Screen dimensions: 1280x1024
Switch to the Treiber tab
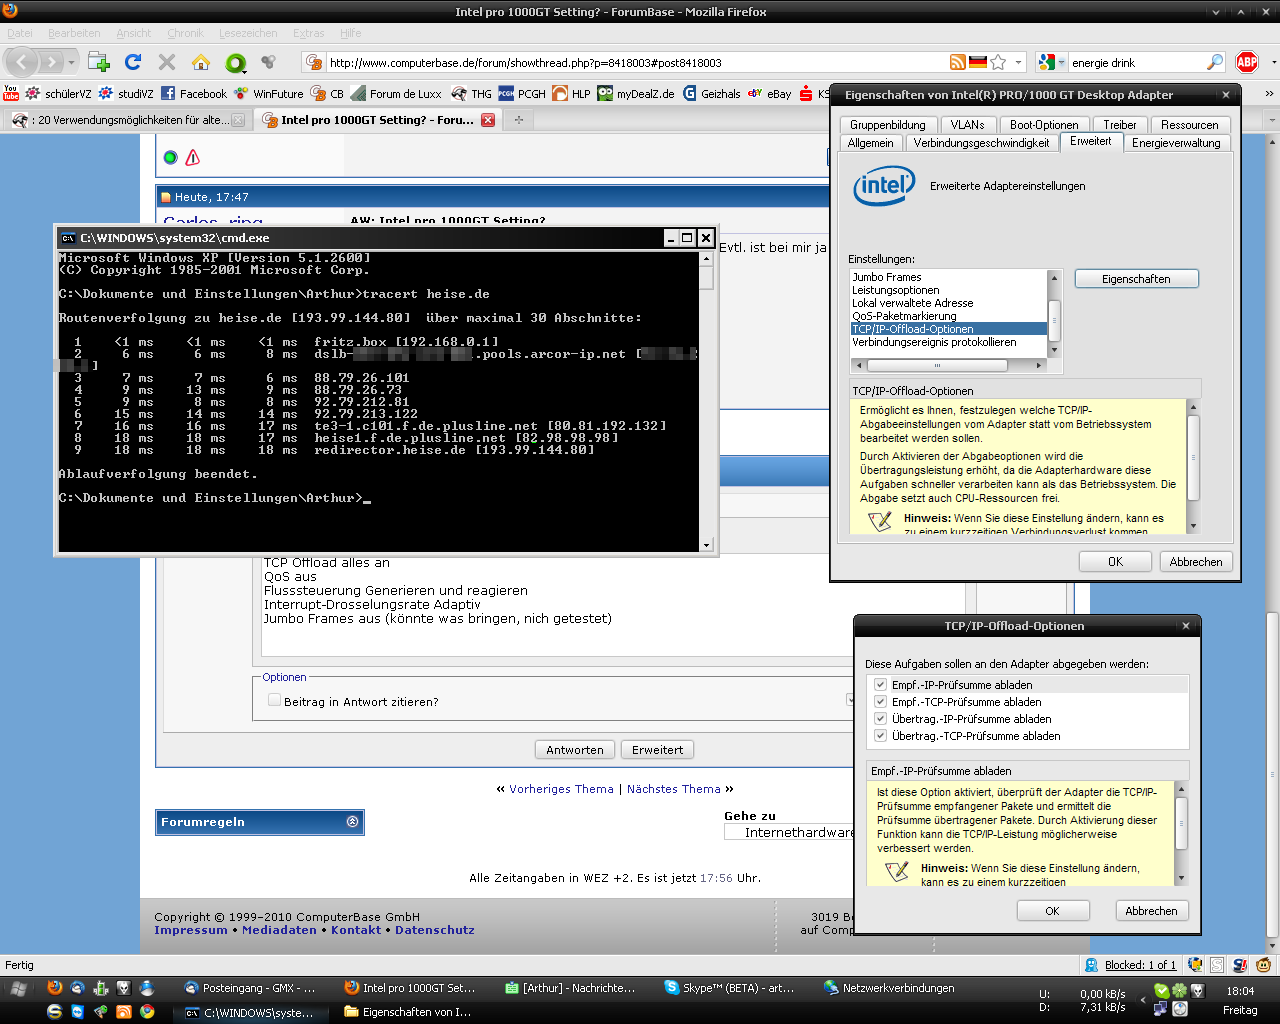pos(1119,125)
